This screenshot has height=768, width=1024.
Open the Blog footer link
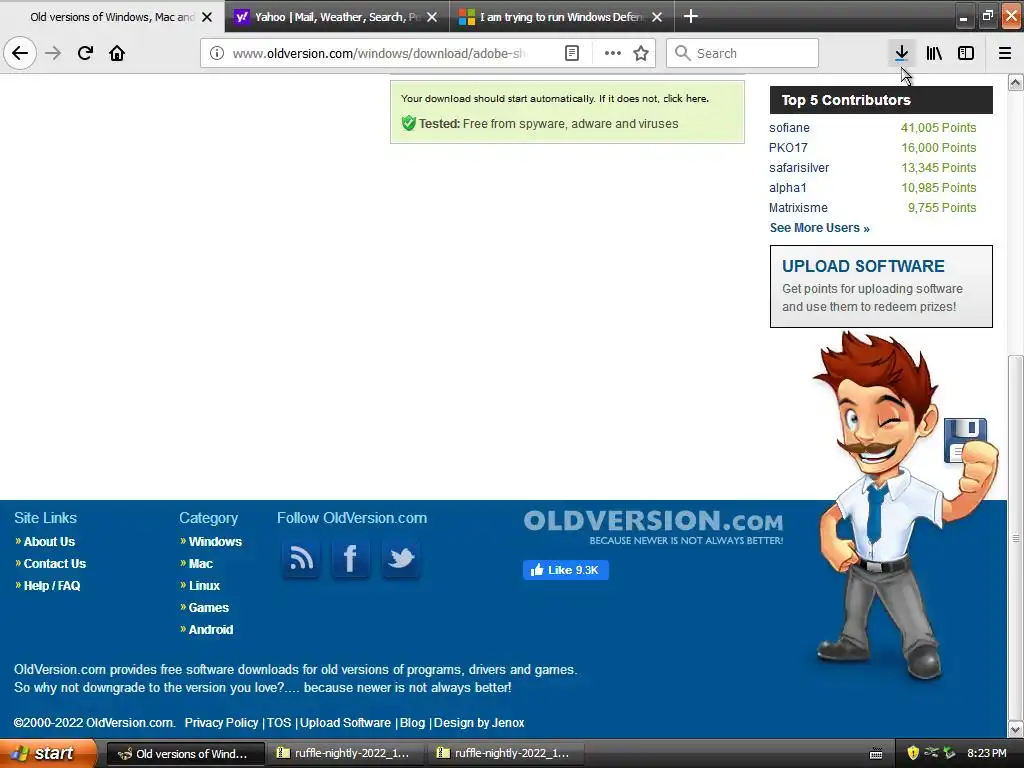click(412, 723)
